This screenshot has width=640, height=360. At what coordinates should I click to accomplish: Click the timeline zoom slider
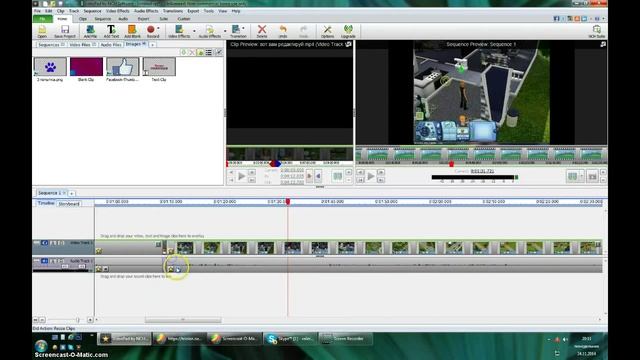click(78, 320)
